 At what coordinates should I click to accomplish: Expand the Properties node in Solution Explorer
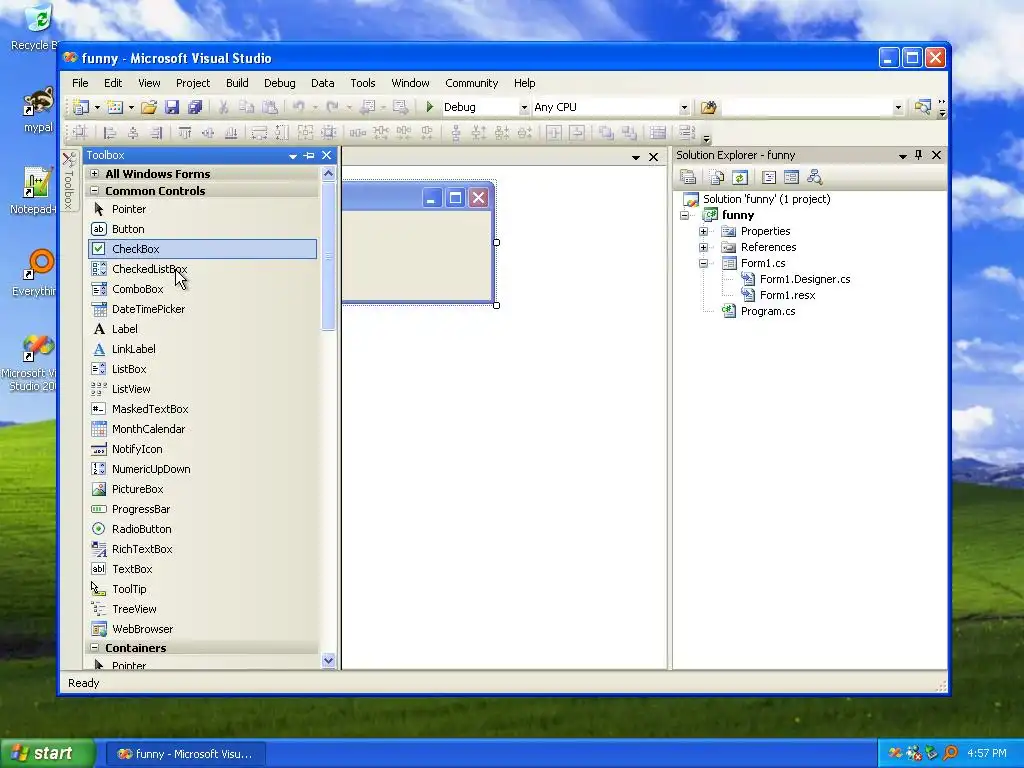coord(703,231)
